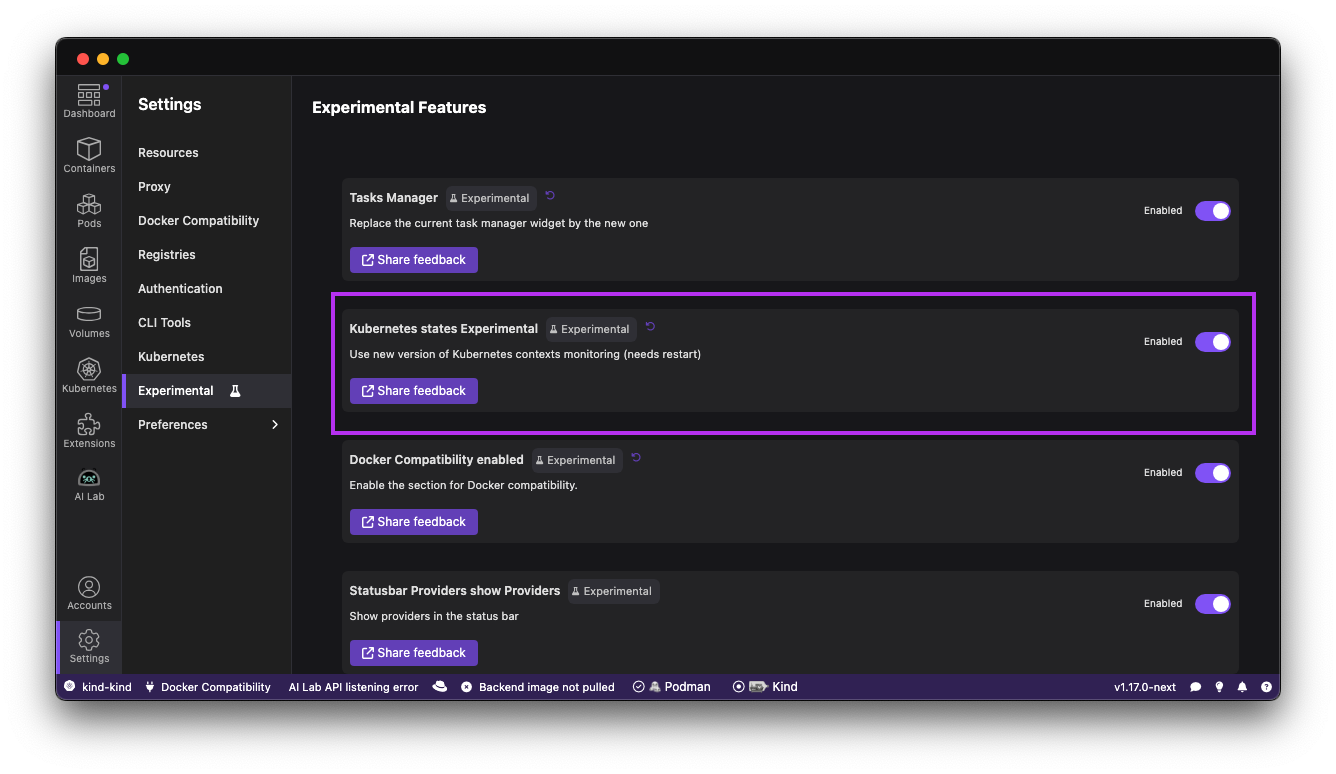Expand the Preferences submenu chevron
This screenshot has width=1336, height=774.
point(275,425)
